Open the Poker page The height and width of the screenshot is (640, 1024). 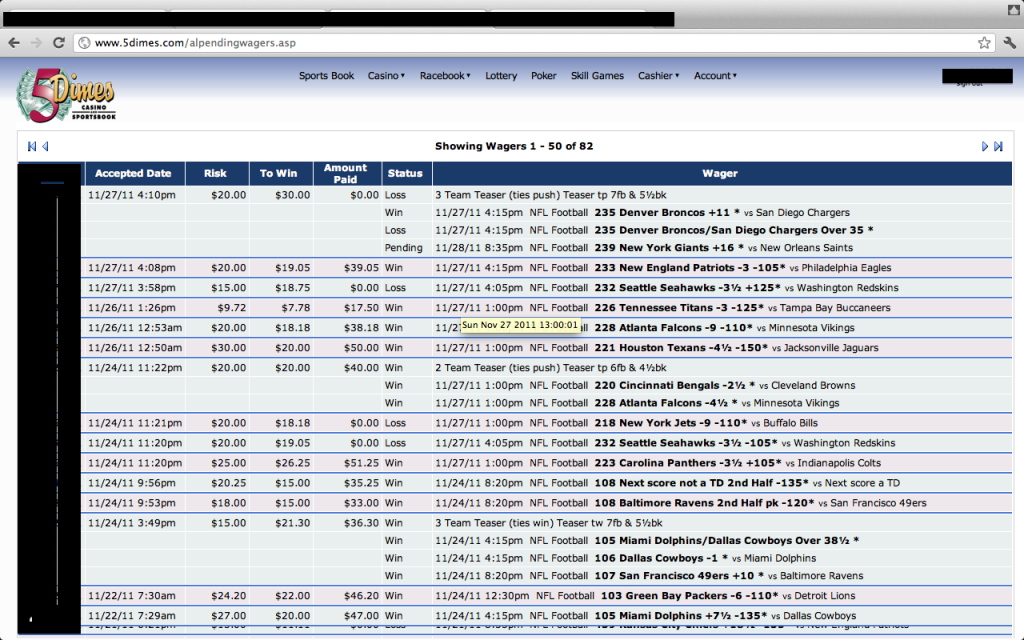543,76
